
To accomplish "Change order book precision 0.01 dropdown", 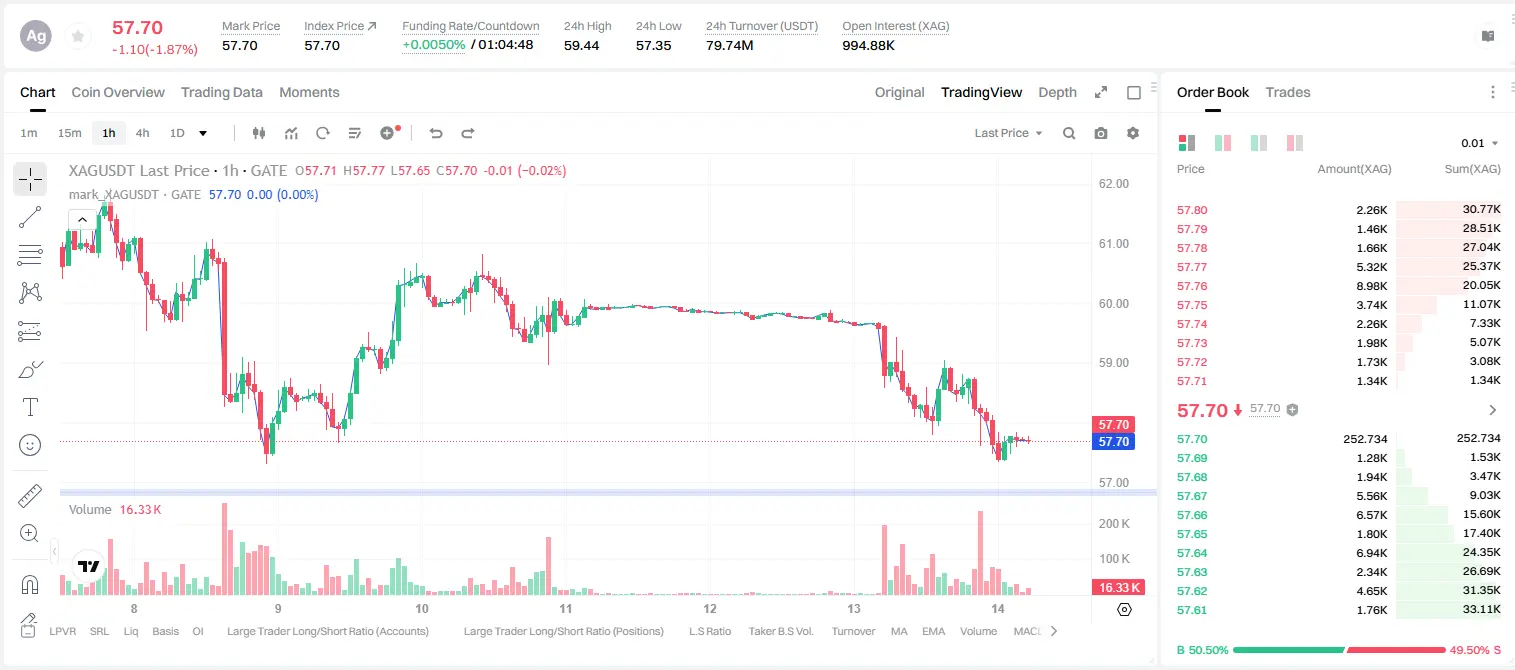I will (1480, 143).
